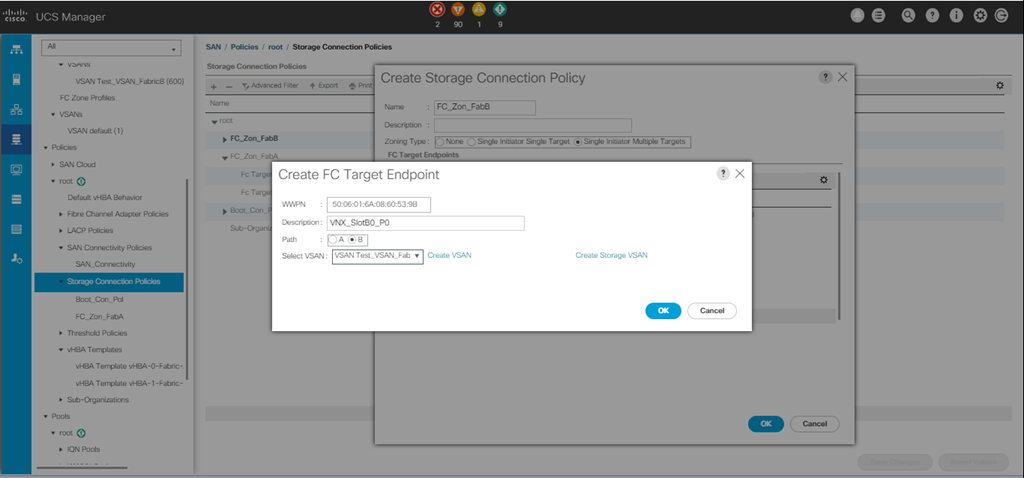The width and height of the screenshot is (1024, 478).
Task: Open the LAN icon in the left sidebar
Action: pos(16,110)
